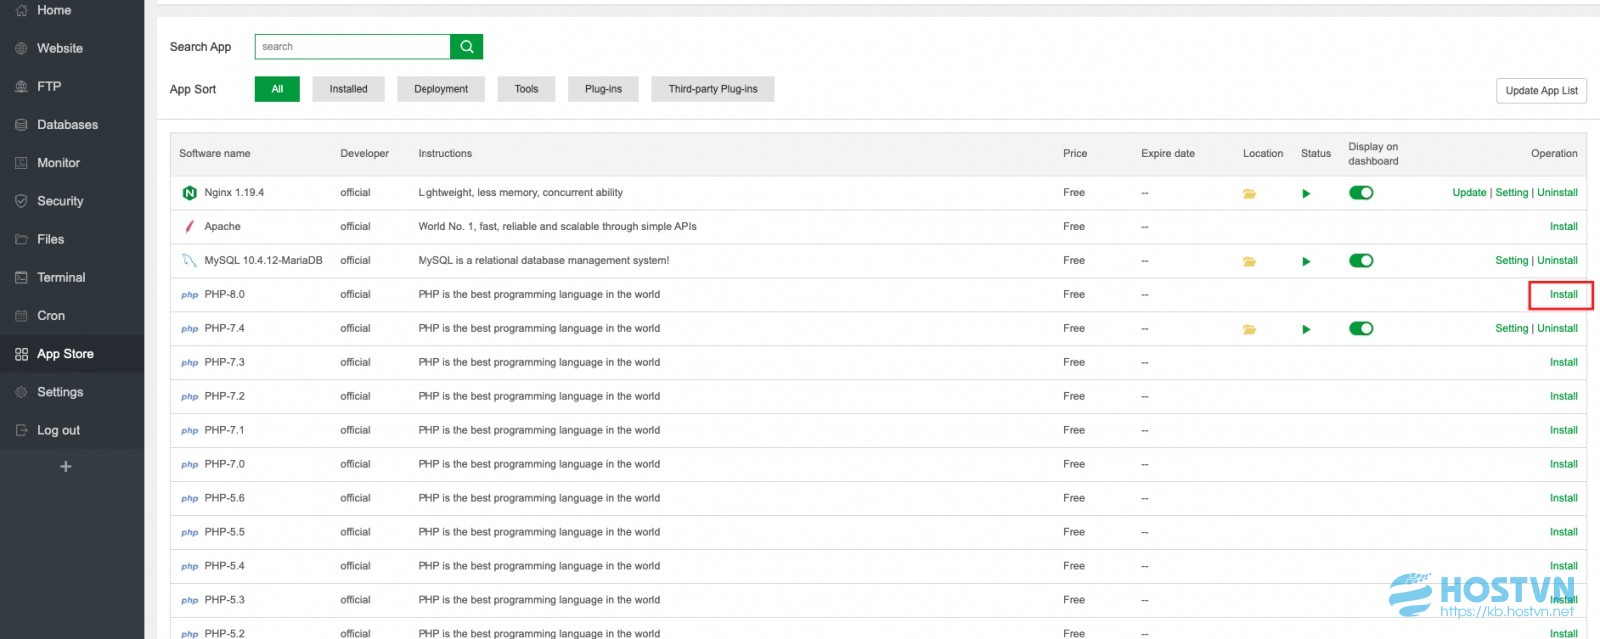Click the Terminal sidebar icon

pos(21,278)
